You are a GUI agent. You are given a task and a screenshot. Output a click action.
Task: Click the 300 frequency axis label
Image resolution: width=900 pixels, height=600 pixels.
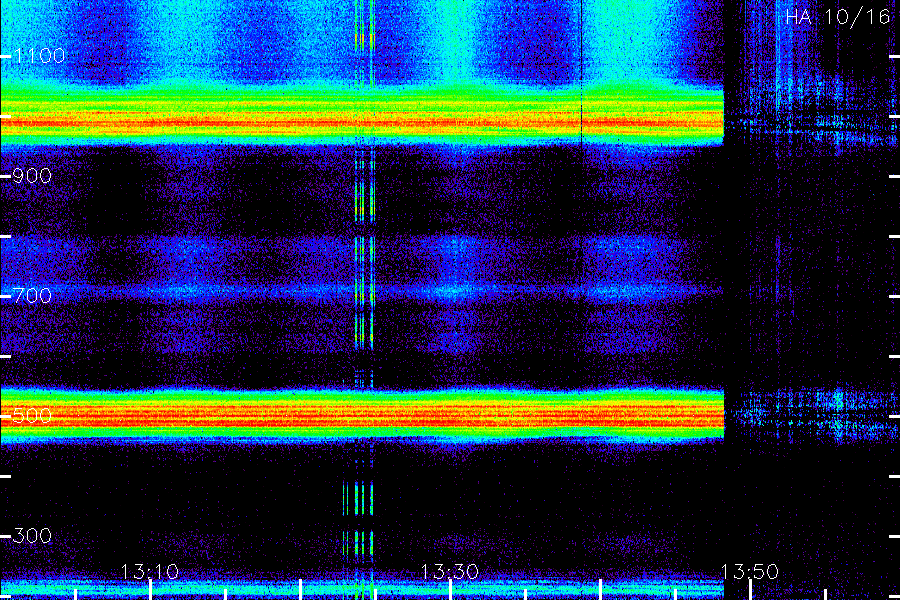[32, 536]
